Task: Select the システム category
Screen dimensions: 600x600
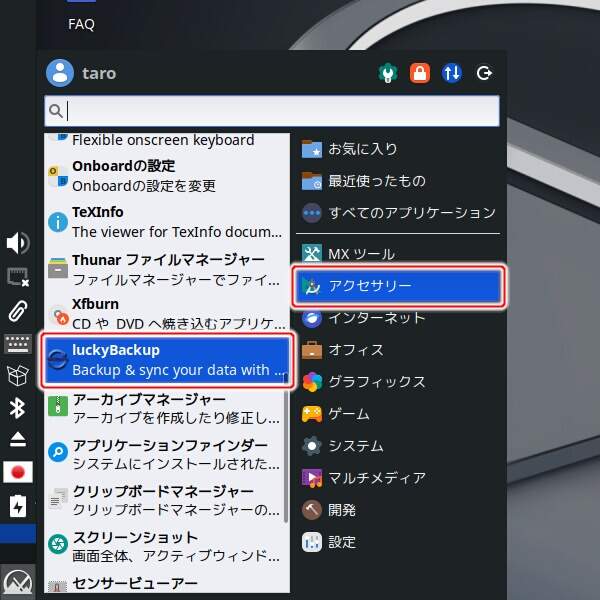Action: pos(398,446)
